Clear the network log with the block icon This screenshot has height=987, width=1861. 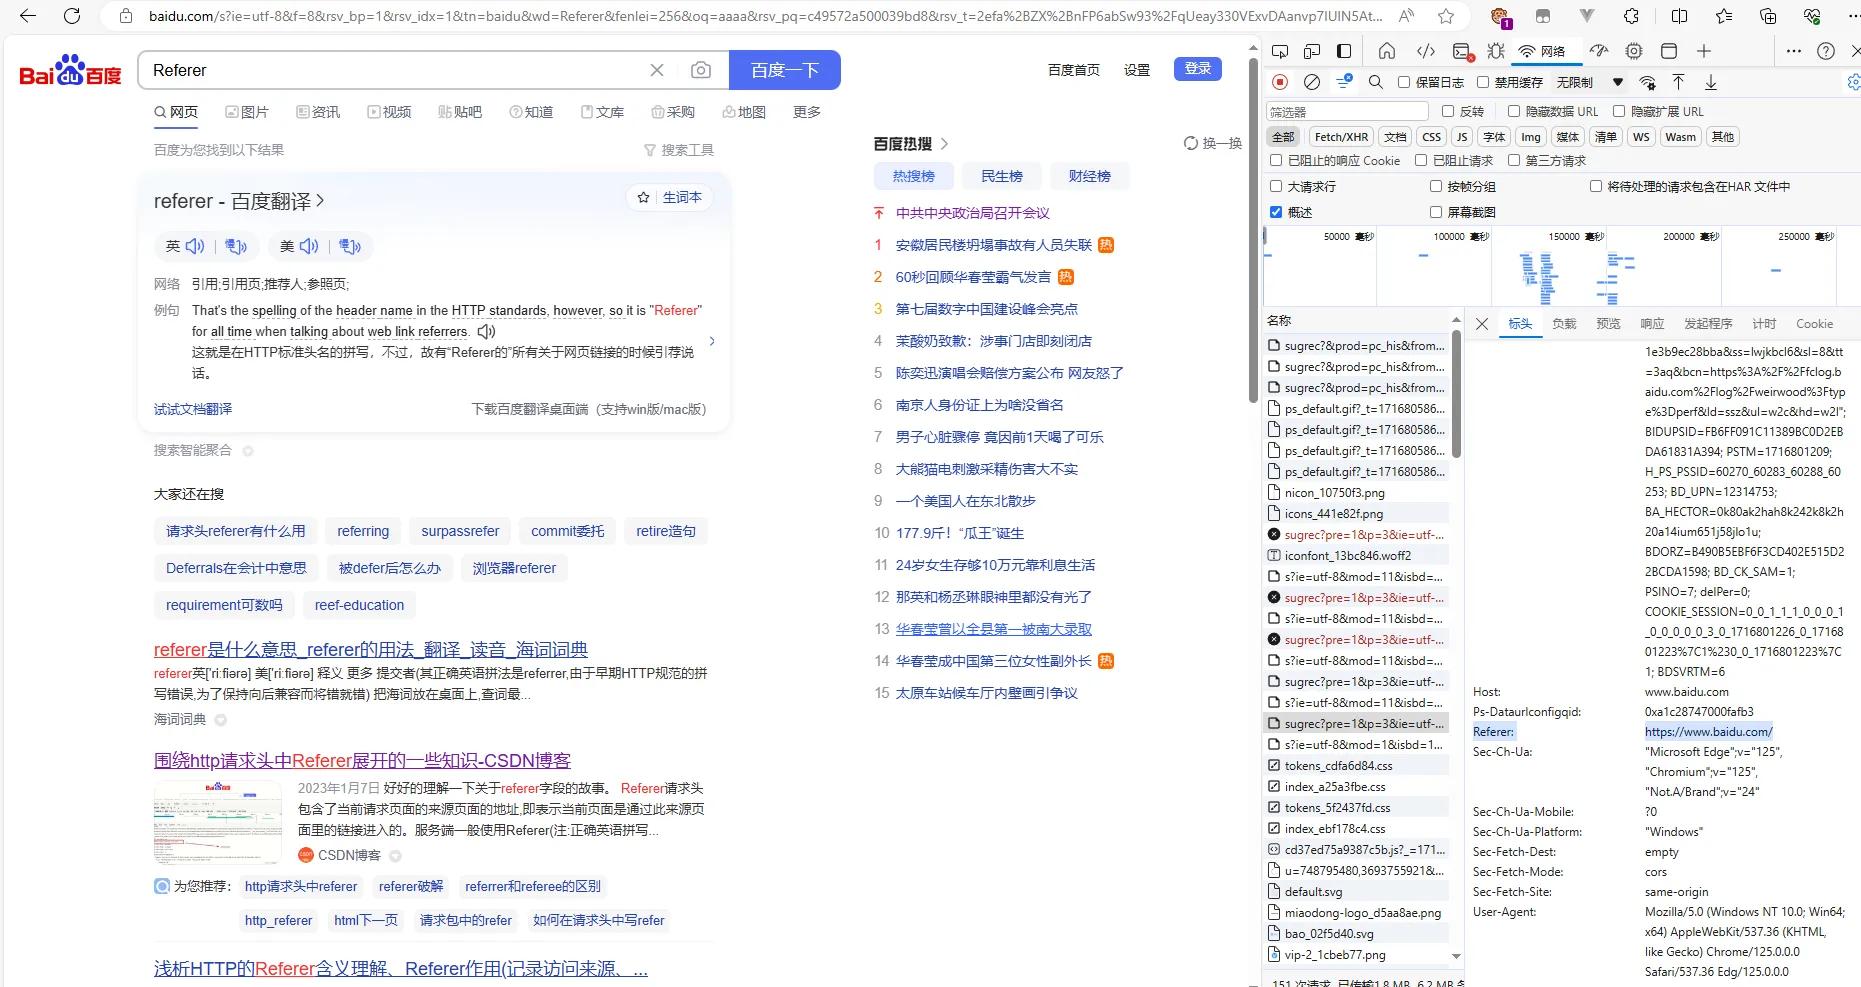click(1312, 82)
